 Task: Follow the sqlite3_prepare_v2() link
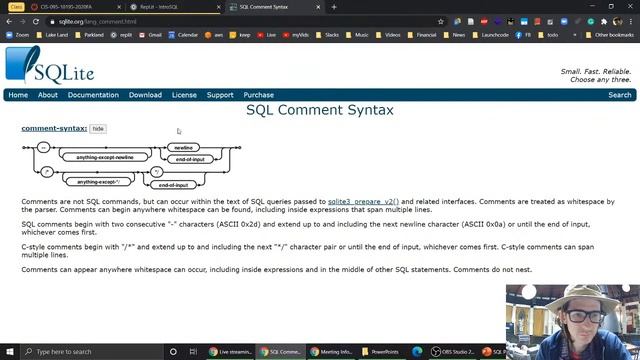pyautogui.click(x=363, y=202)
